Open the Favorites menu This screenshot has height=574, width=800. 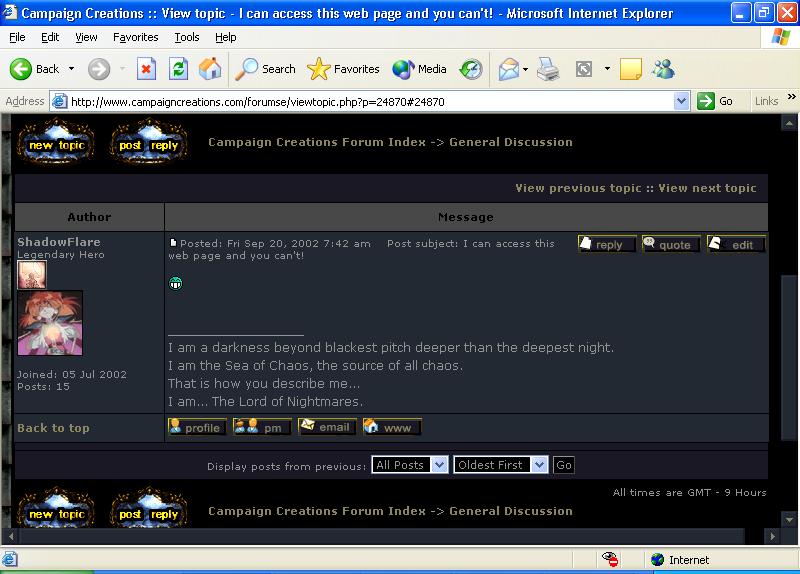click(x=136, y=37)
